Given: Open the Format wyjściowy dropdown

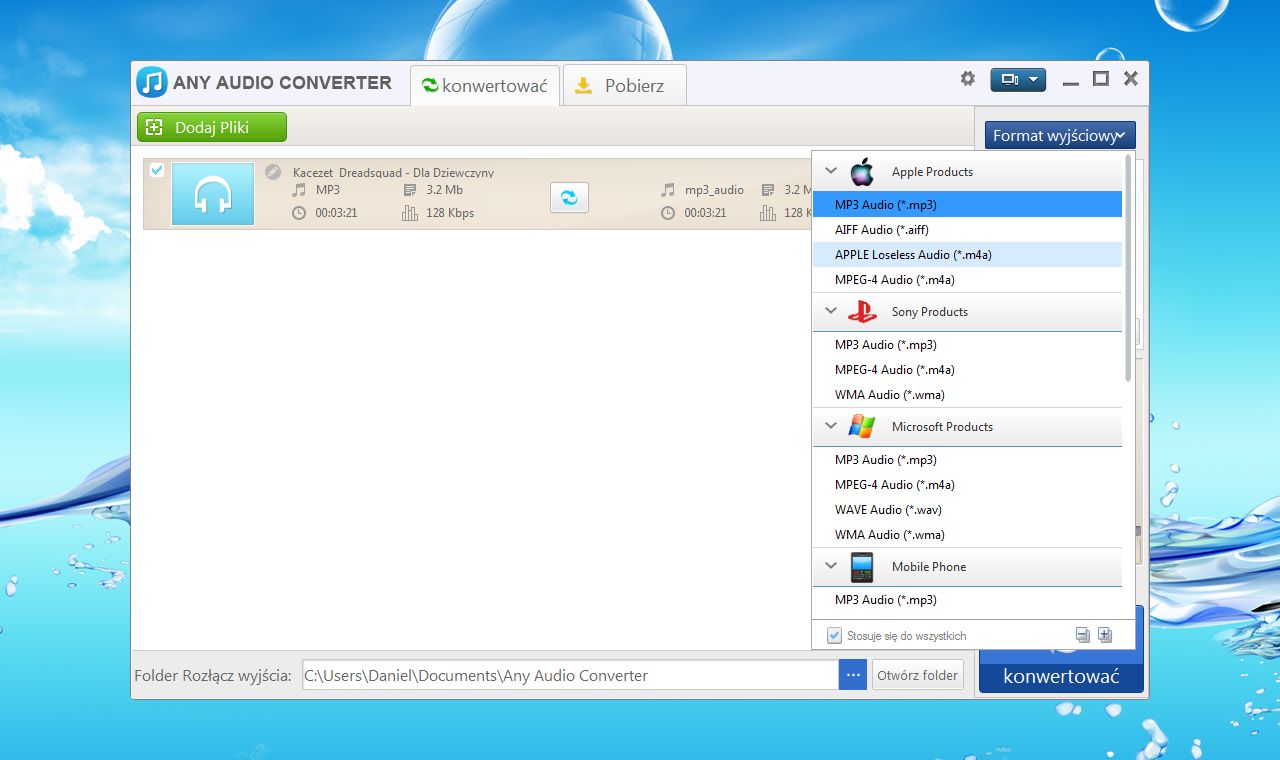Looking at the screenshot, I should coord(1060,135).
